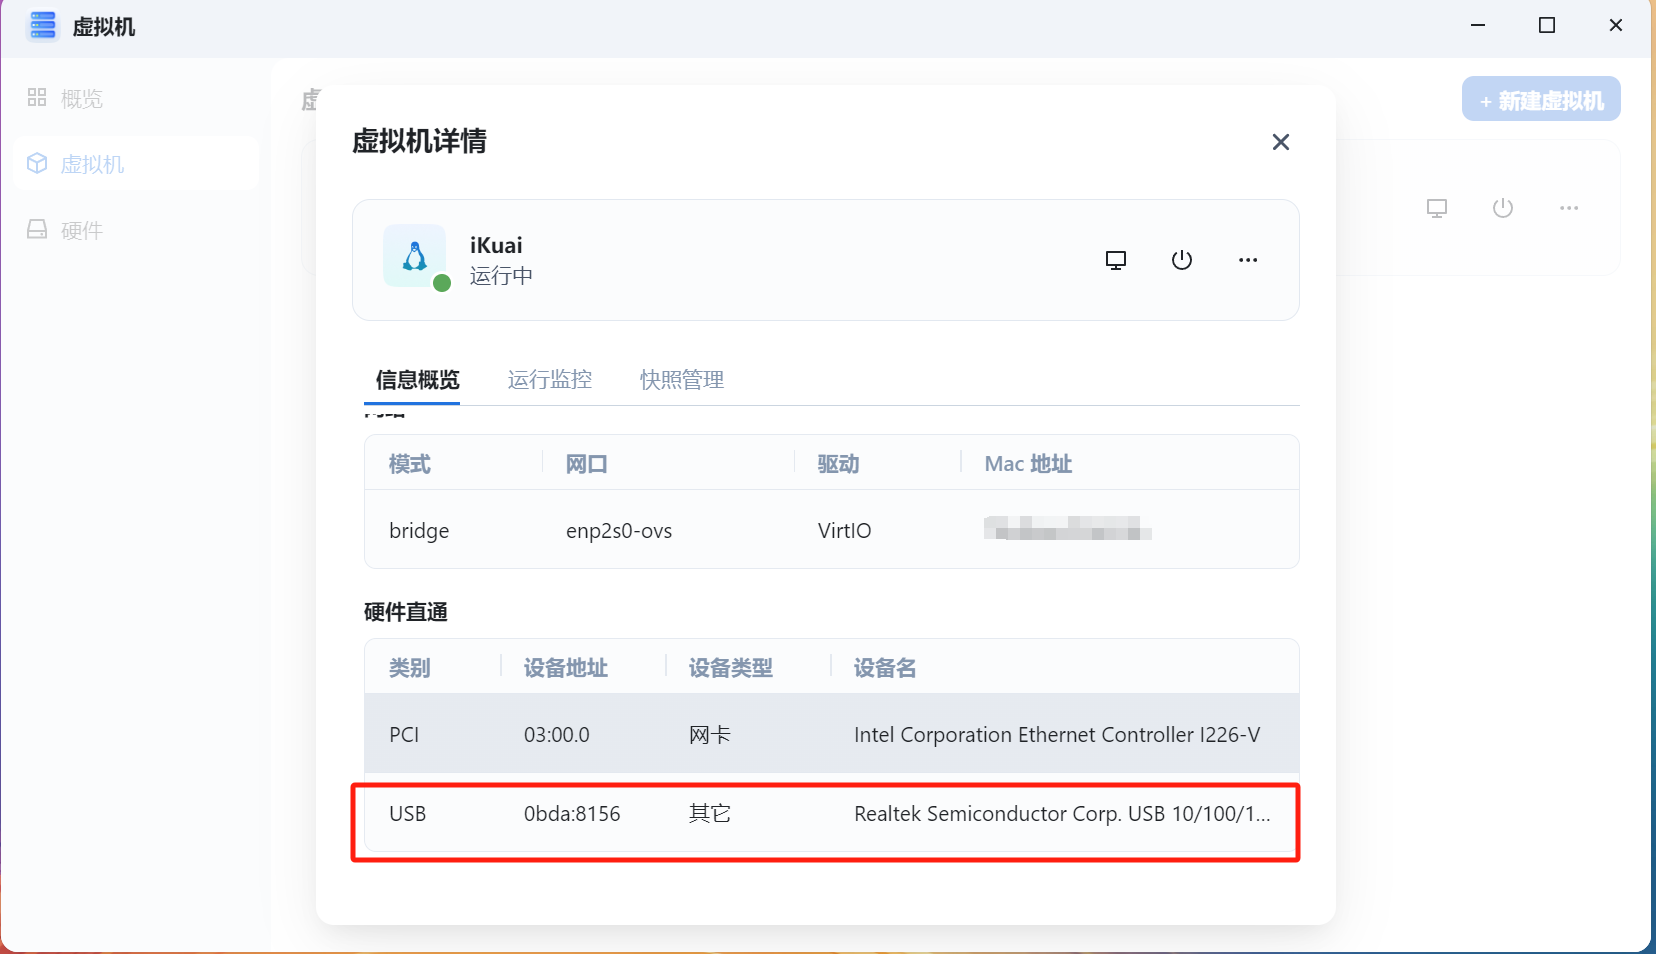The height and width of the screenshot is (954, 1656).
Task: Click 网口 column header
Action: click(x=587, y=464)
